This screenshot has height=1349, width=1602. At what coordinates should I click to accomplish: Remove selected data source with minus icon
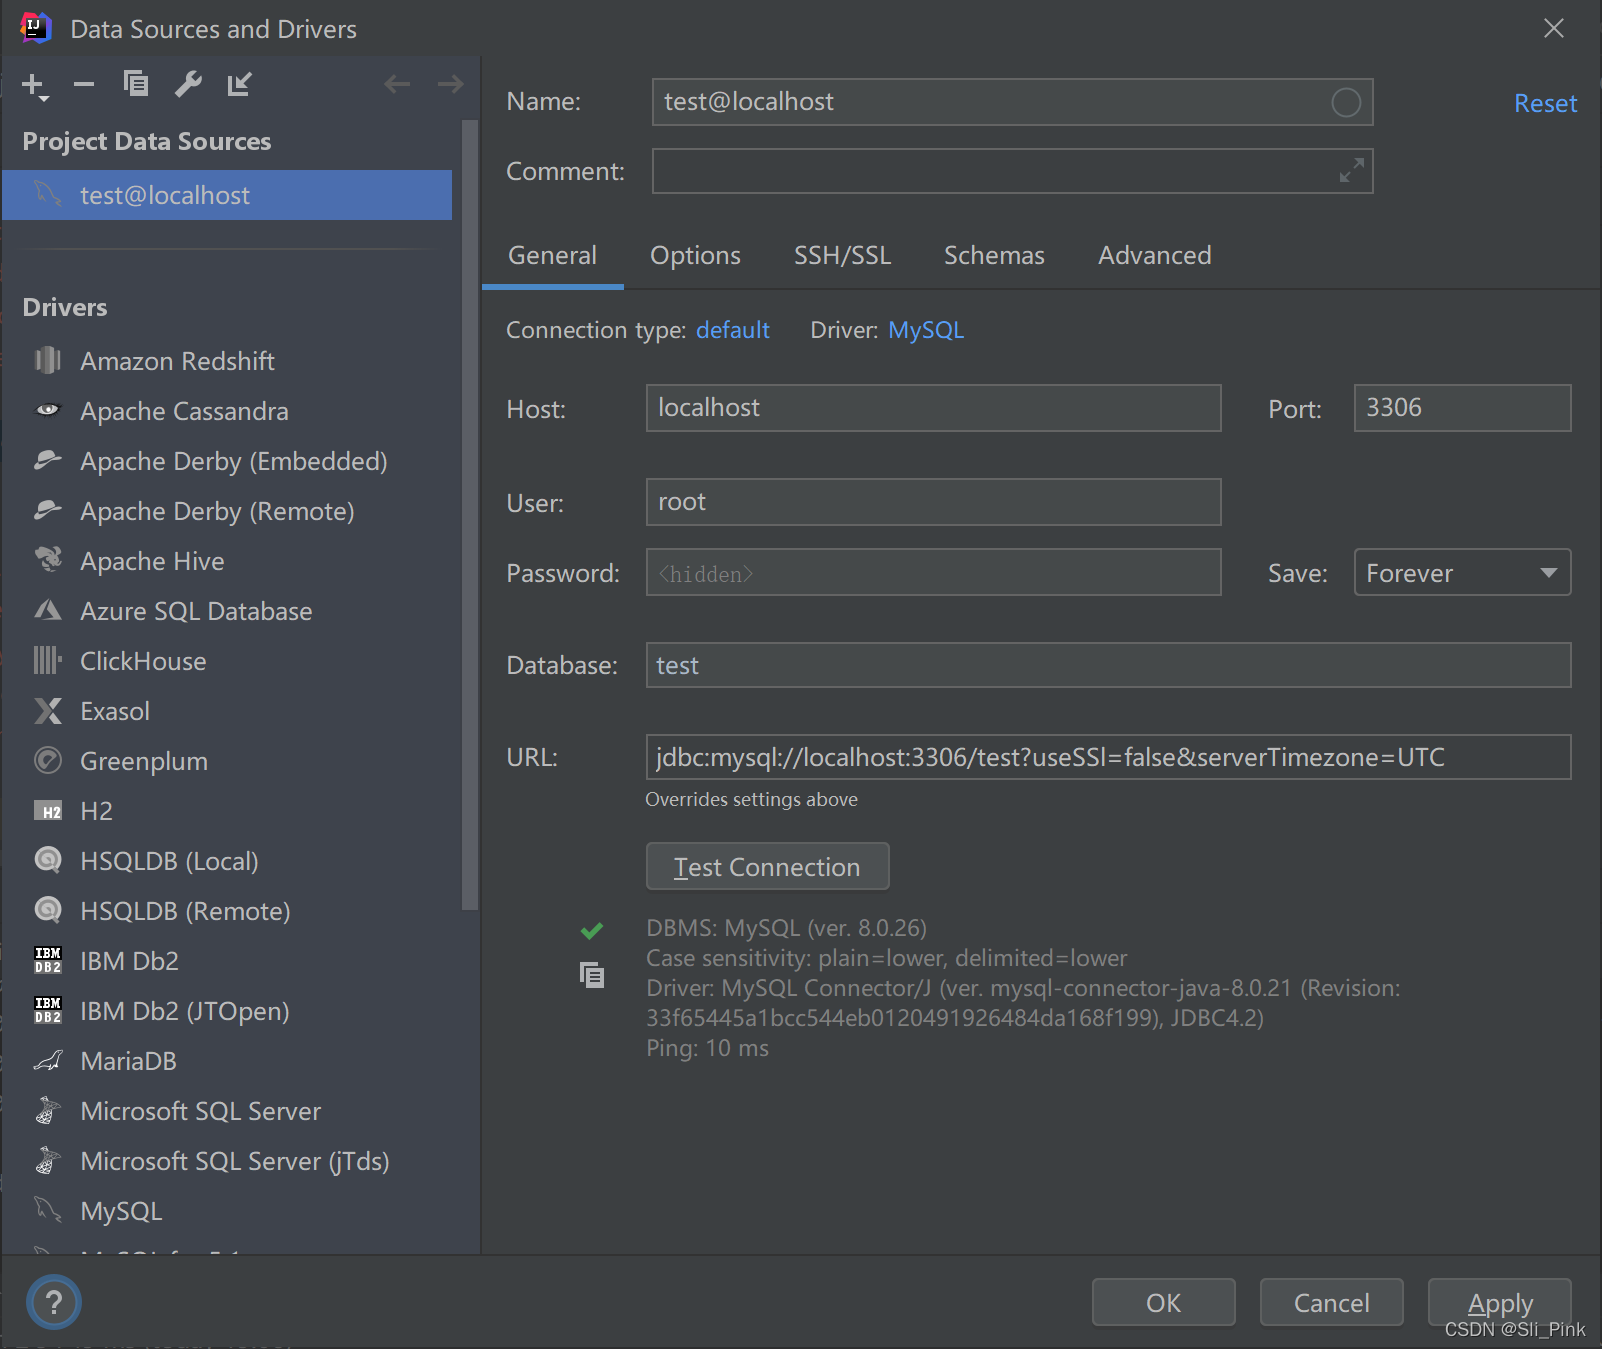click(84, 84)
